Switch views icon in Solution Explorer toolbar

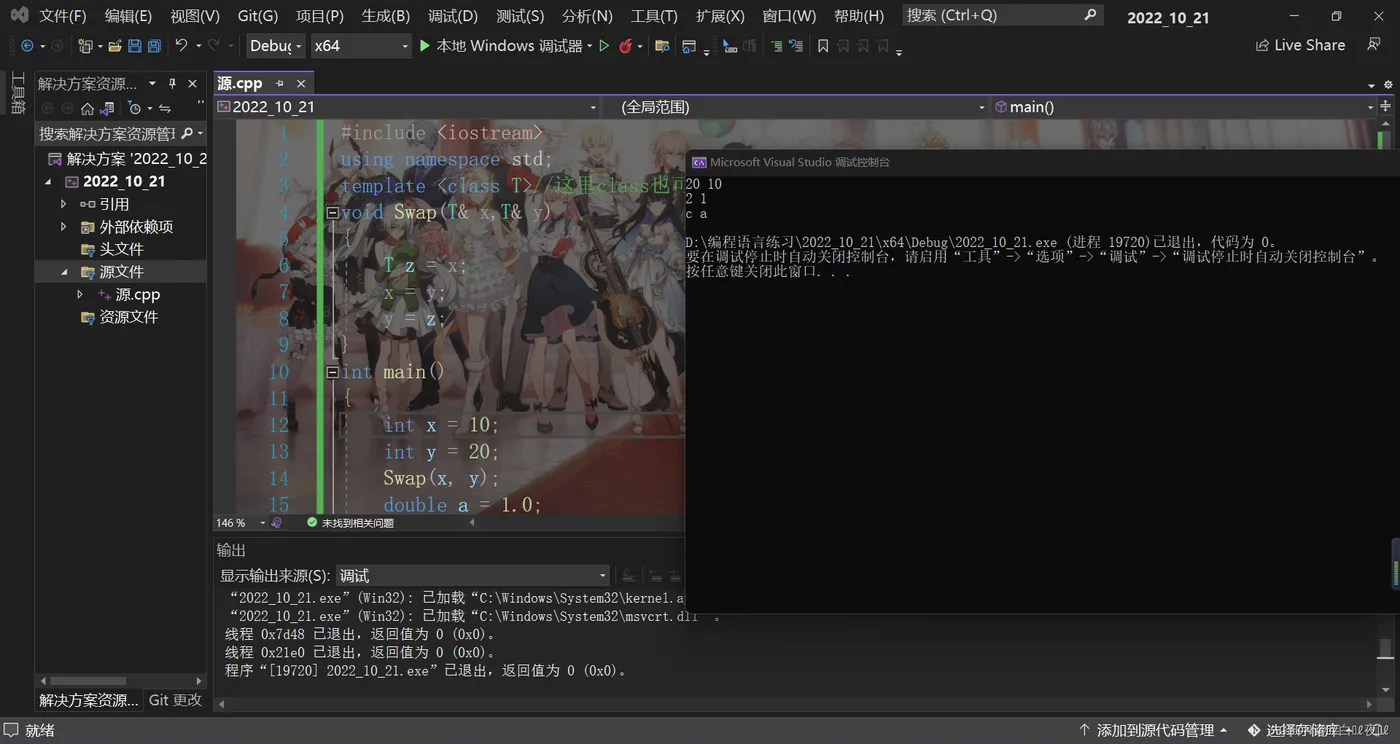[107, 108]
